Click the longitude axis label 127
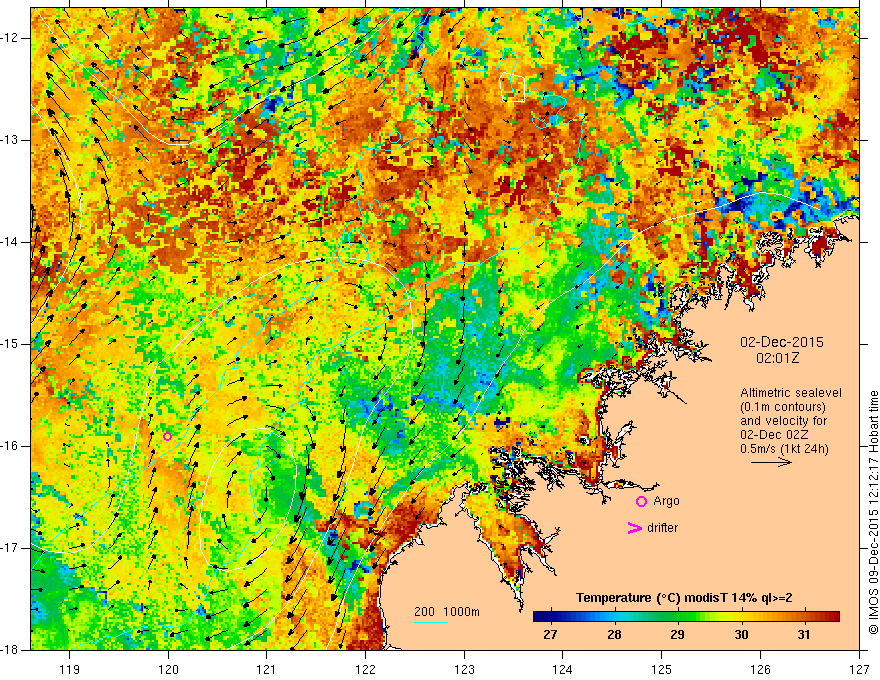880x680 pixels. [x=859, y=669]
